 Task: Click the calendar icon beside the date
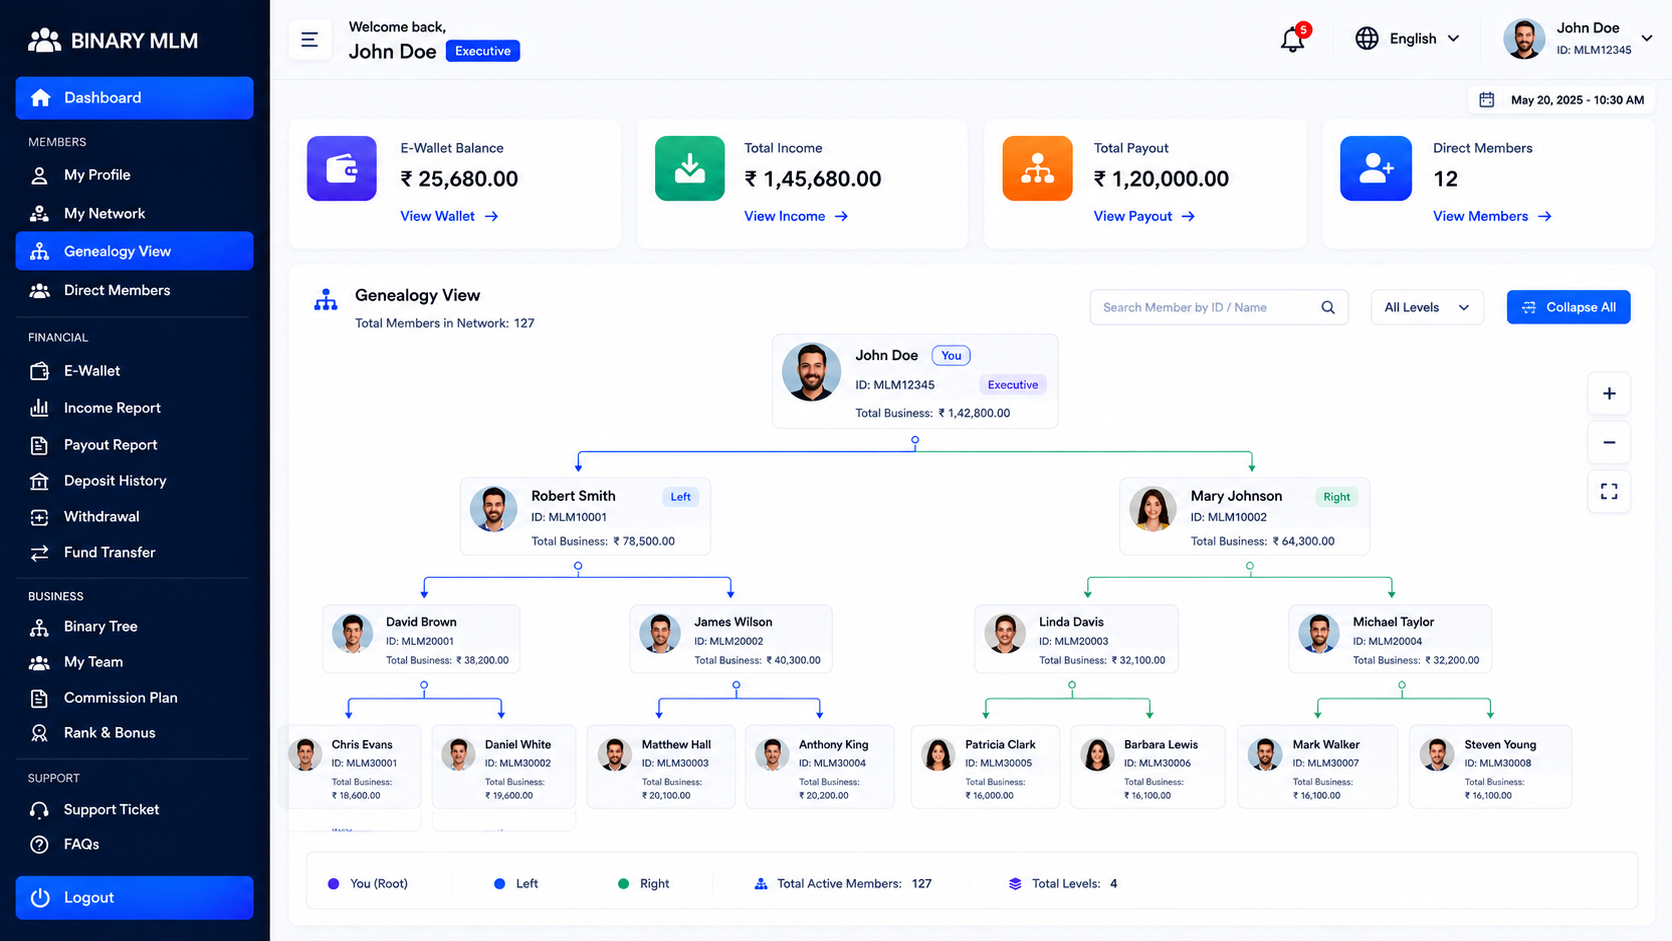click(x=1487, y=100)
